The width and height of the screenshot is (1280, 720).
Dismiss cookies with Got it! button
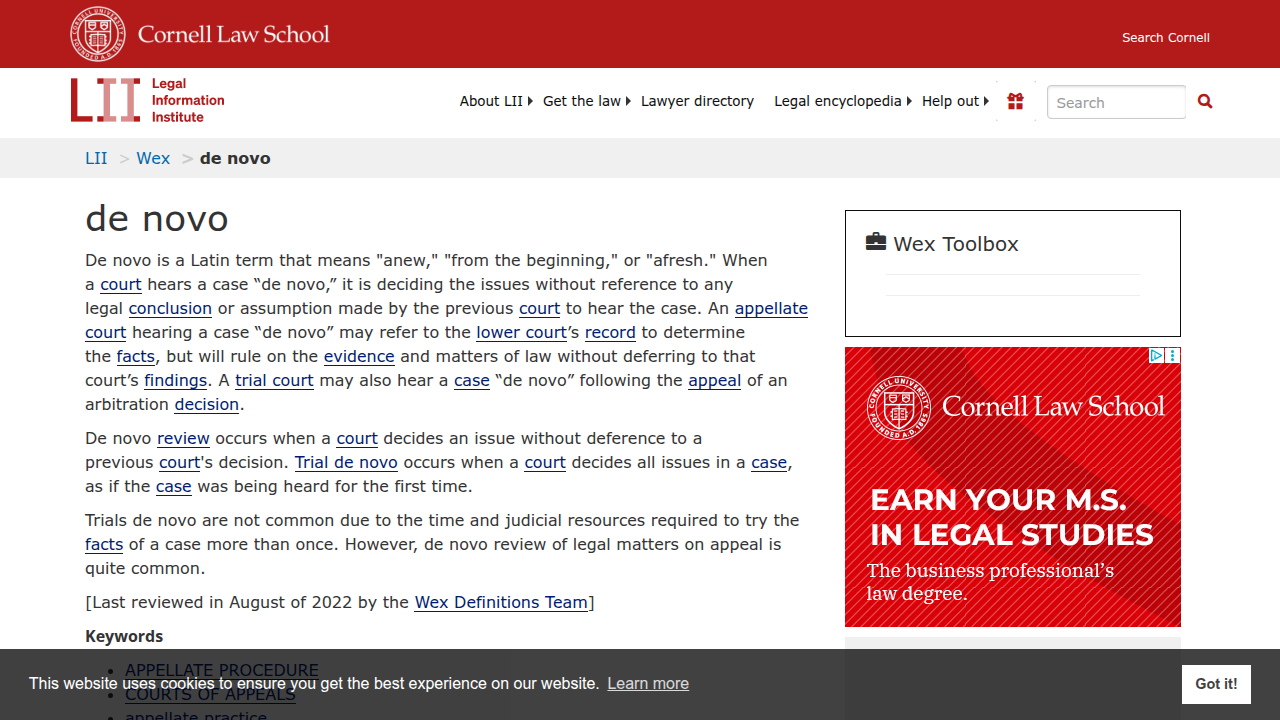[x=1216, y=684]
